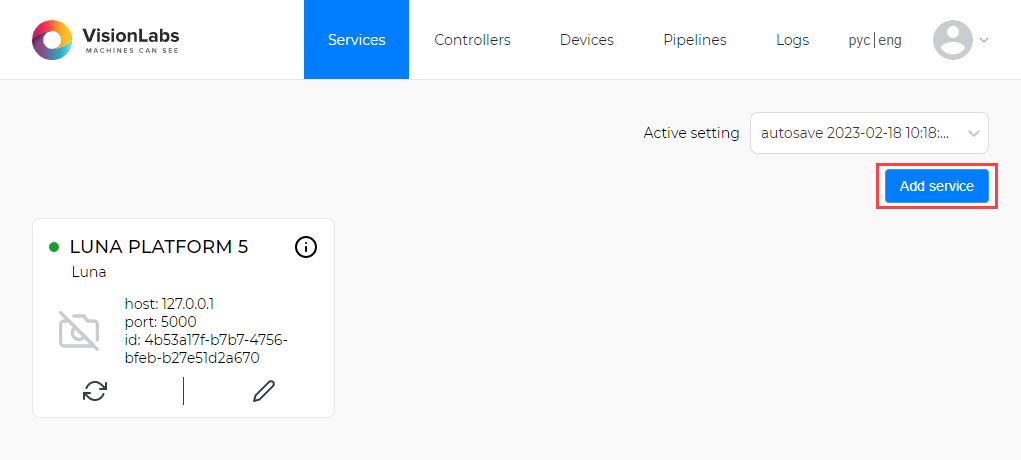Screen dimensions: 1021x460
Task: Click the crossed-out camera icon
Action: click(79, 331)
